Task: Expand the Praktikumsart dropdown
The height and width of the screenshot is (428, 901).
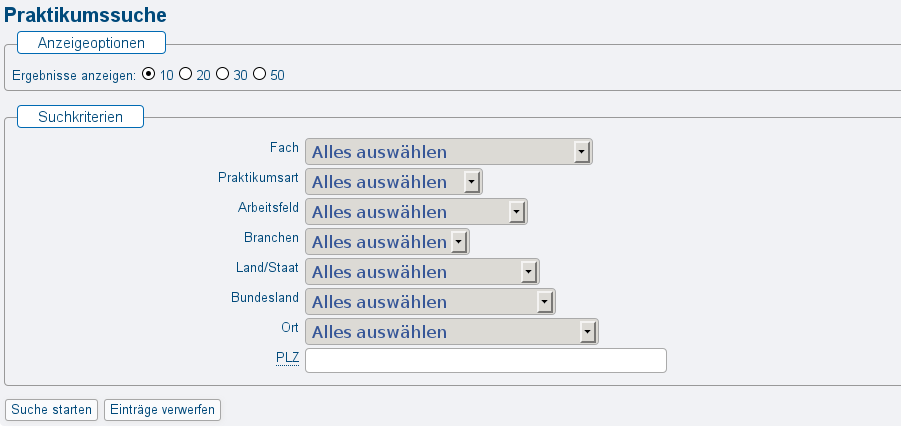Action: click(393, 182)
